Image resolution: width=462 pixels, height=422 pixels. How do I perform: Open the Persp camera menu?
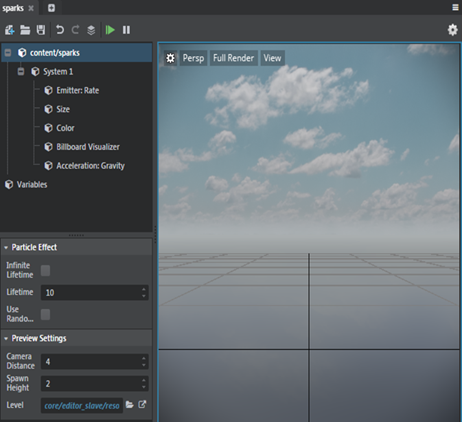pyautogui.click(x=193, y=58)
